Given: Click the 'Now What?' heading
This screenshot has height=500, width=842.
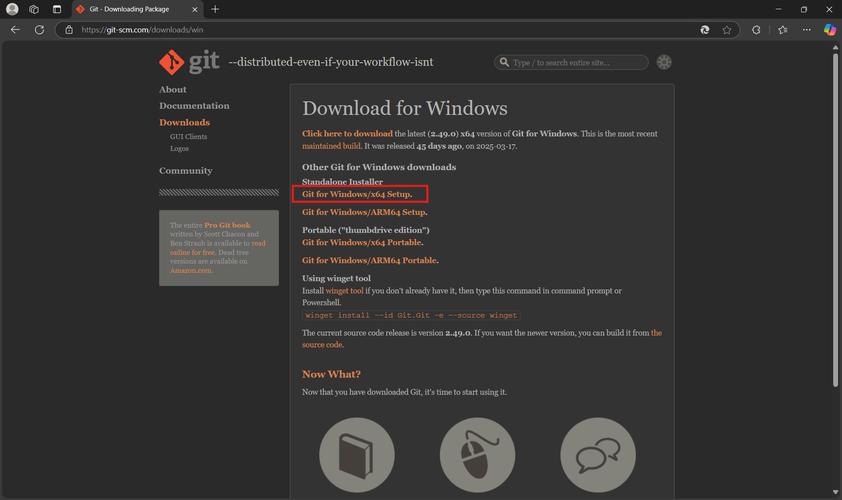Looking at the screenshot, I should coord(331,374).
